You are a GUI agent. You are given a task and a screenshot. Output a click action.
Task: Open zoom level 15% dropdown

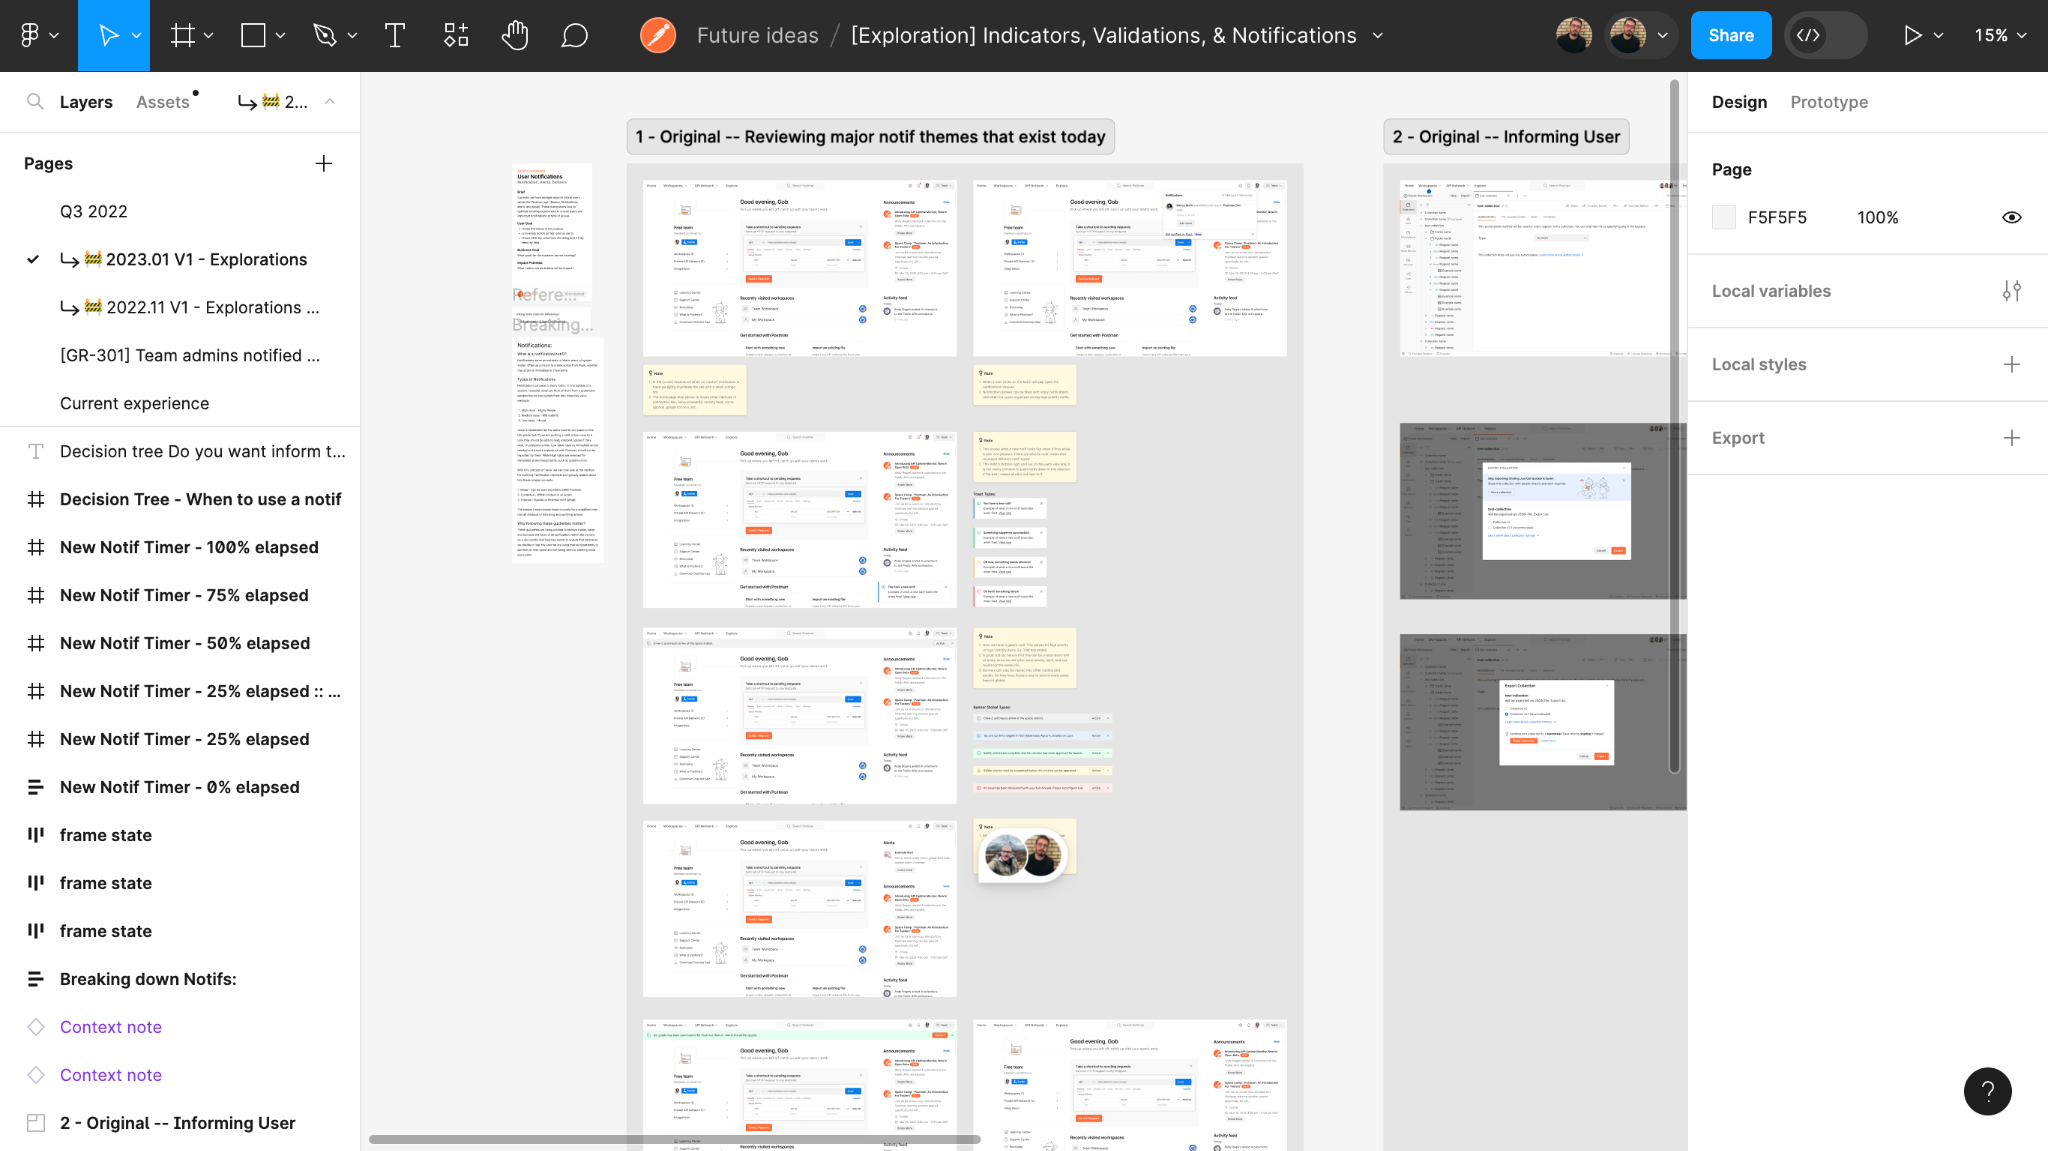[x=1999, y=36]
